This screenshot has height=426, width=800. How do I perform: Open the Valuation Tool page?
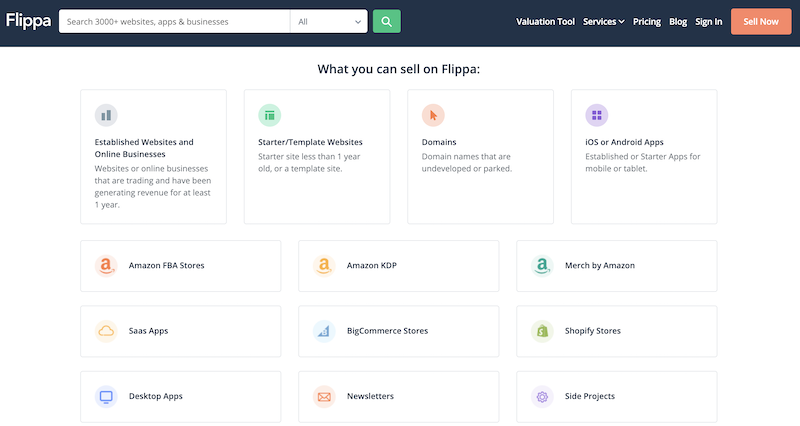pyautogui.click(x=545, y=21)
